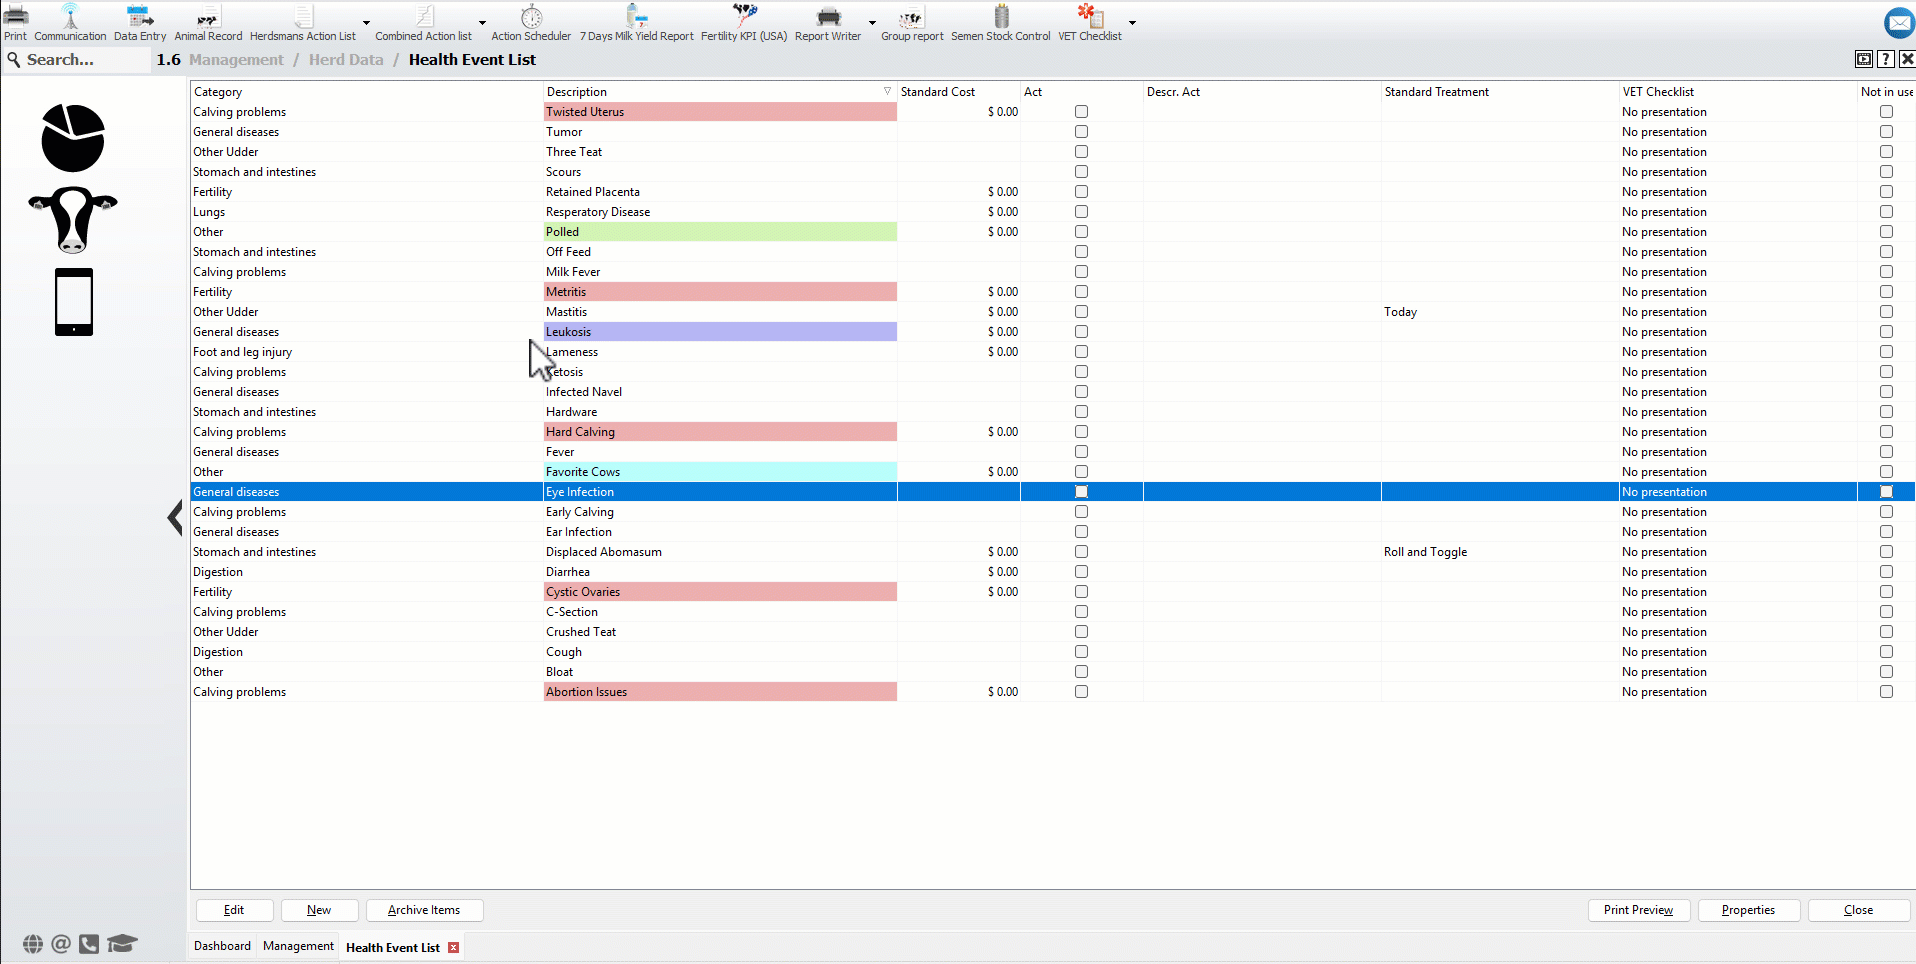
Task: Open the Animal Record icon
Action: [208, 22]
